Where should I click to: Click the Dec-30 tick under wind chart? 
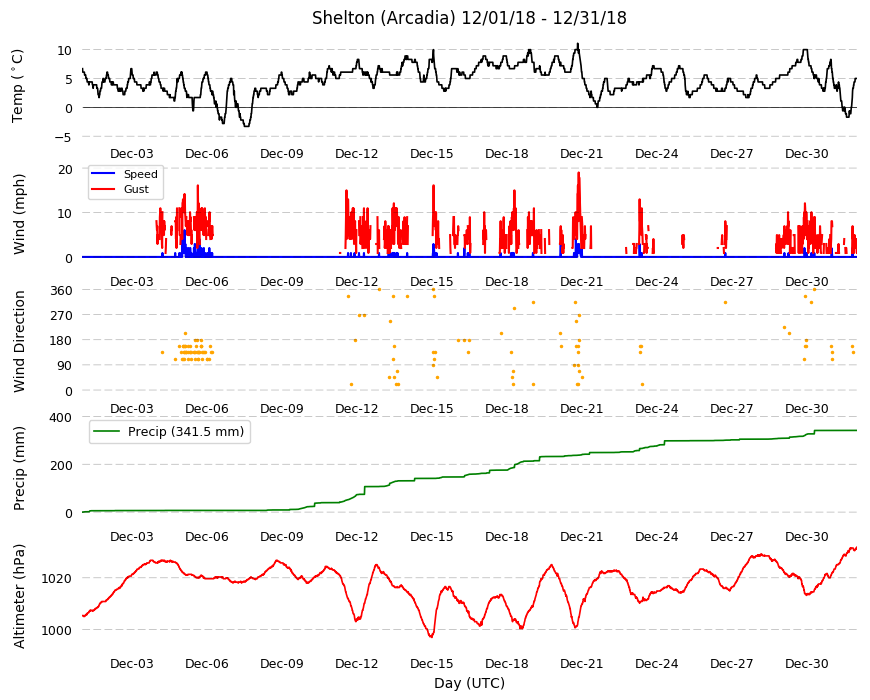tap(807, 281)
